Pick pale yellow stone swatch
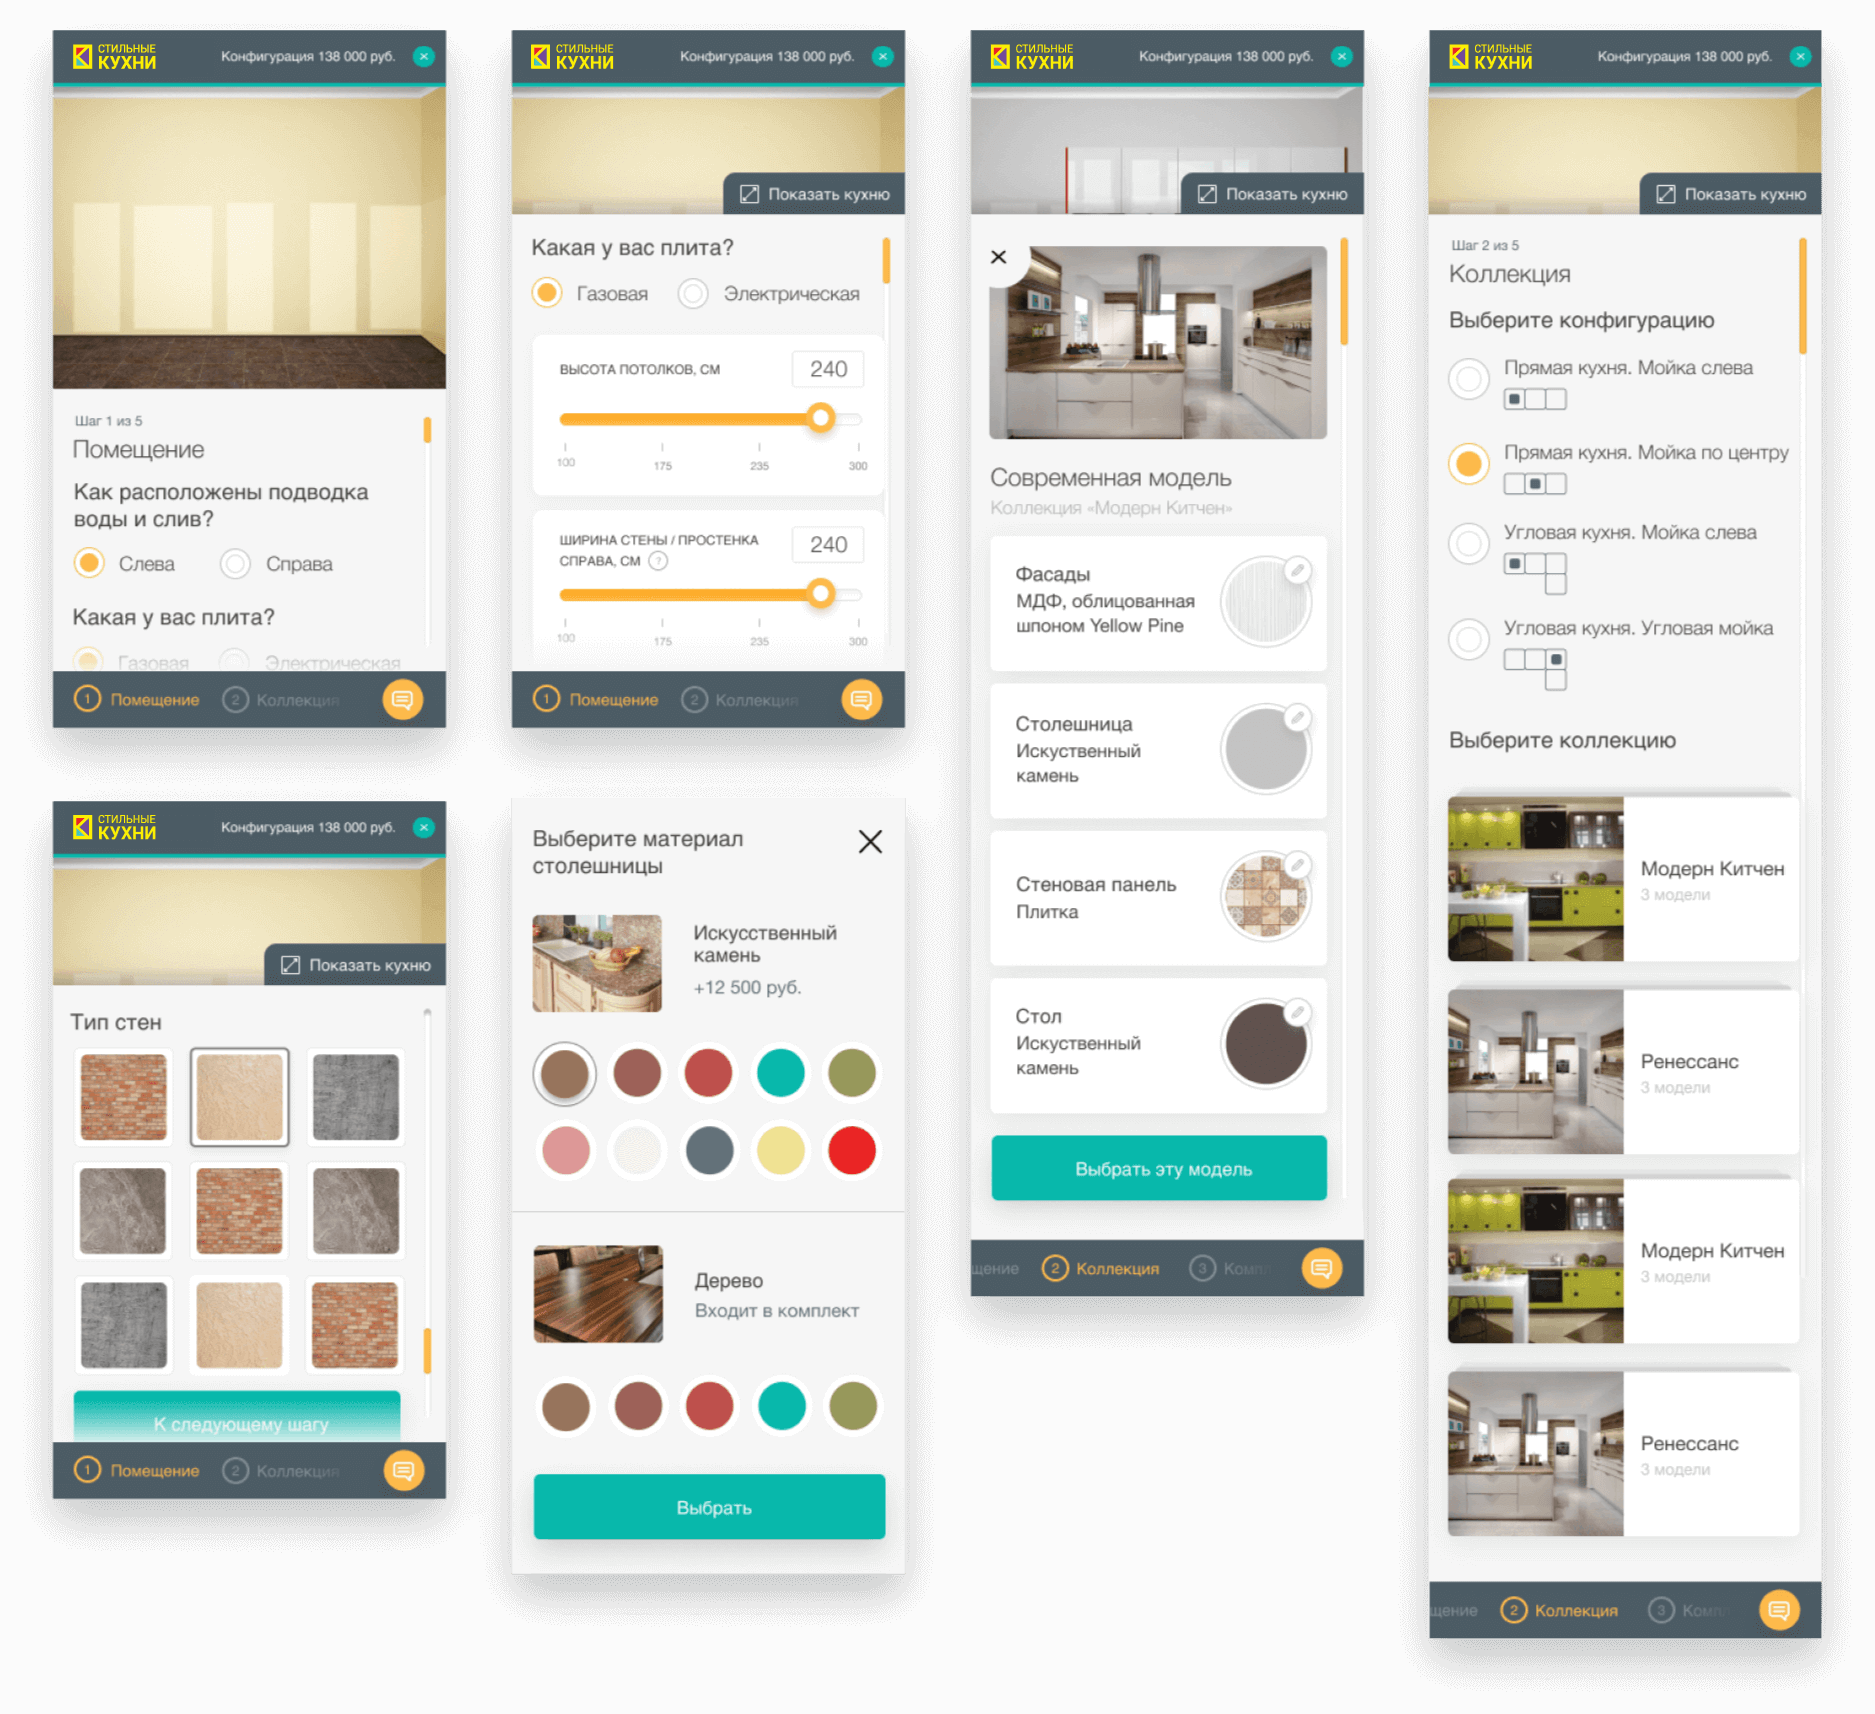The width and height of the screenshot is (1875, 1714). [781, 1150]
